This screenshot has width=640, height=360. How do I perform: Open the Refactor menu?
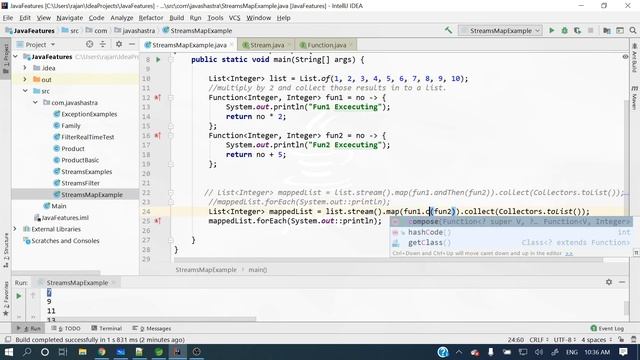pyautogui.click(x=151, y=18)
